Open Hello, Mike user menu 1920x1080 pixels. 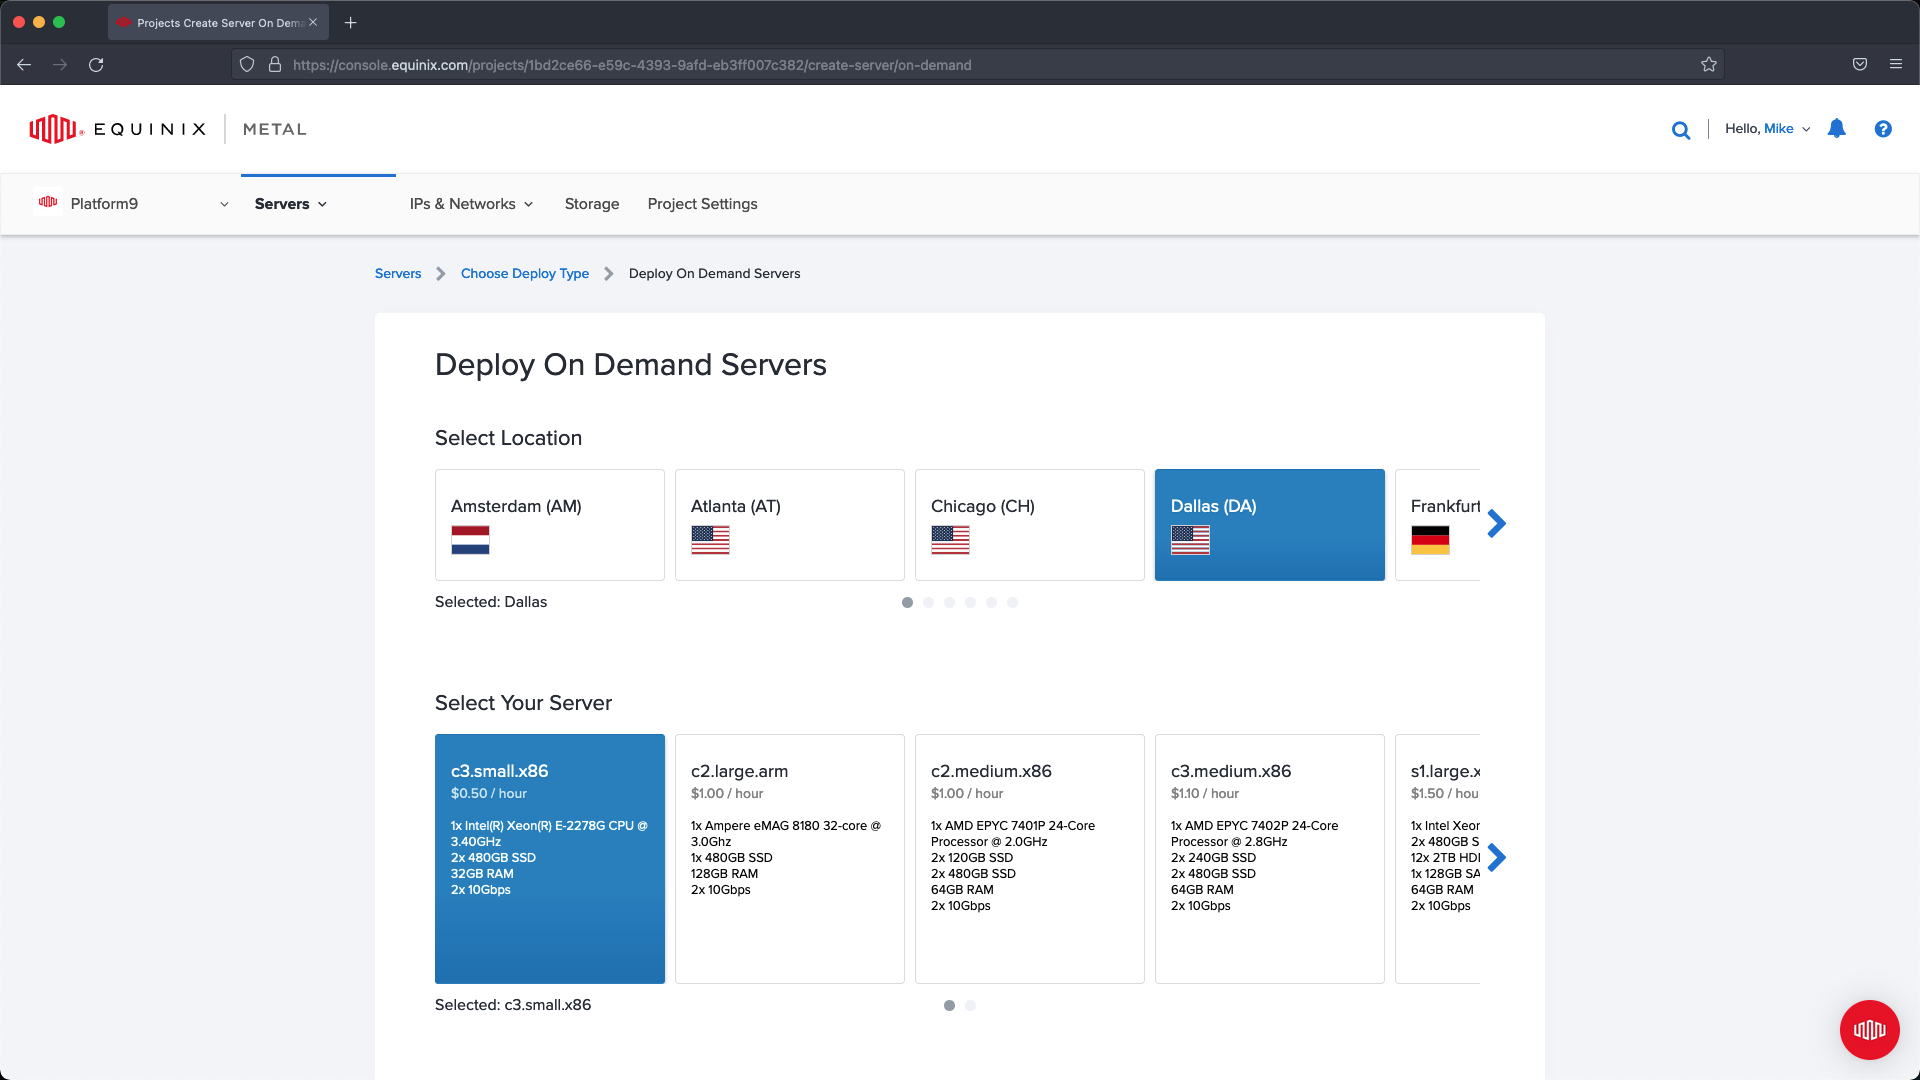[1767, 129]
